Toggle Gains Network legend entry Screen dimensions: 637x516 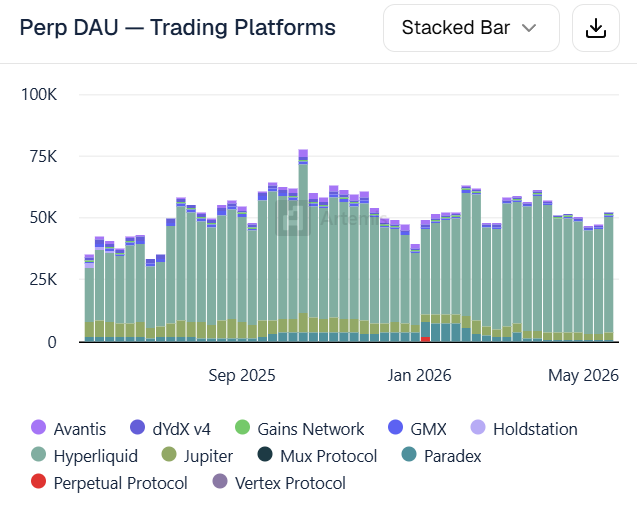click(x=300, y=429)
